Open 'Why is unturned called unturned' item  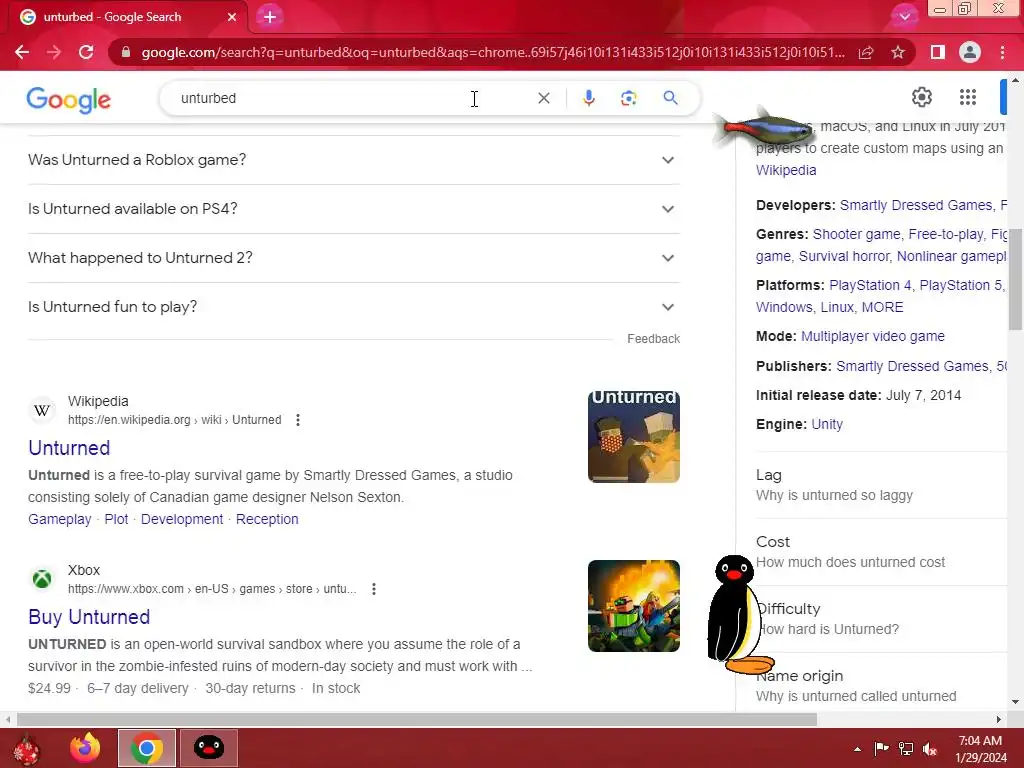[x=881, y=686]
